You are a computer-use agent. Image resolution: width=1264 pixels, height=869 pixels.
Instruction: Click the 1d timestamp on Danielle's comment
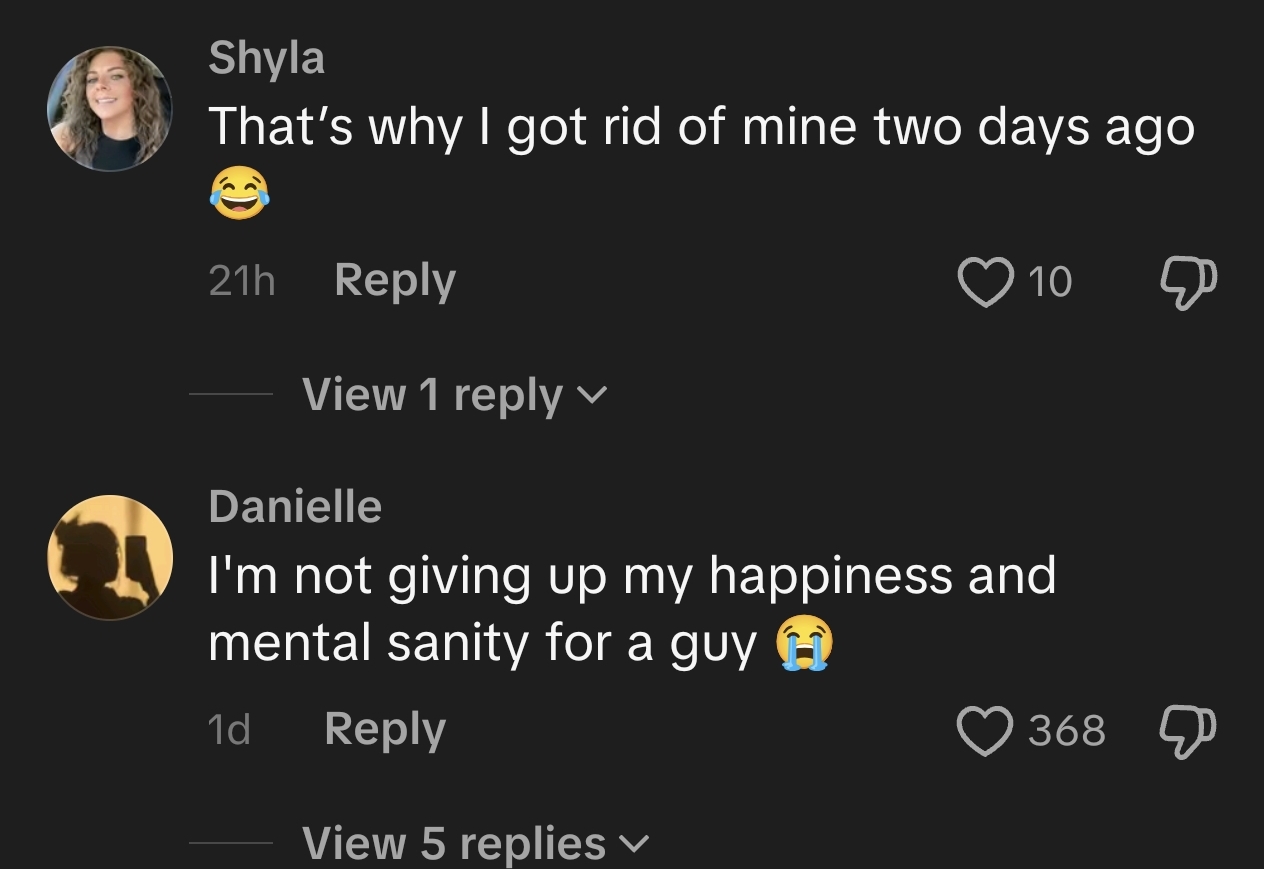pos(229,731)
